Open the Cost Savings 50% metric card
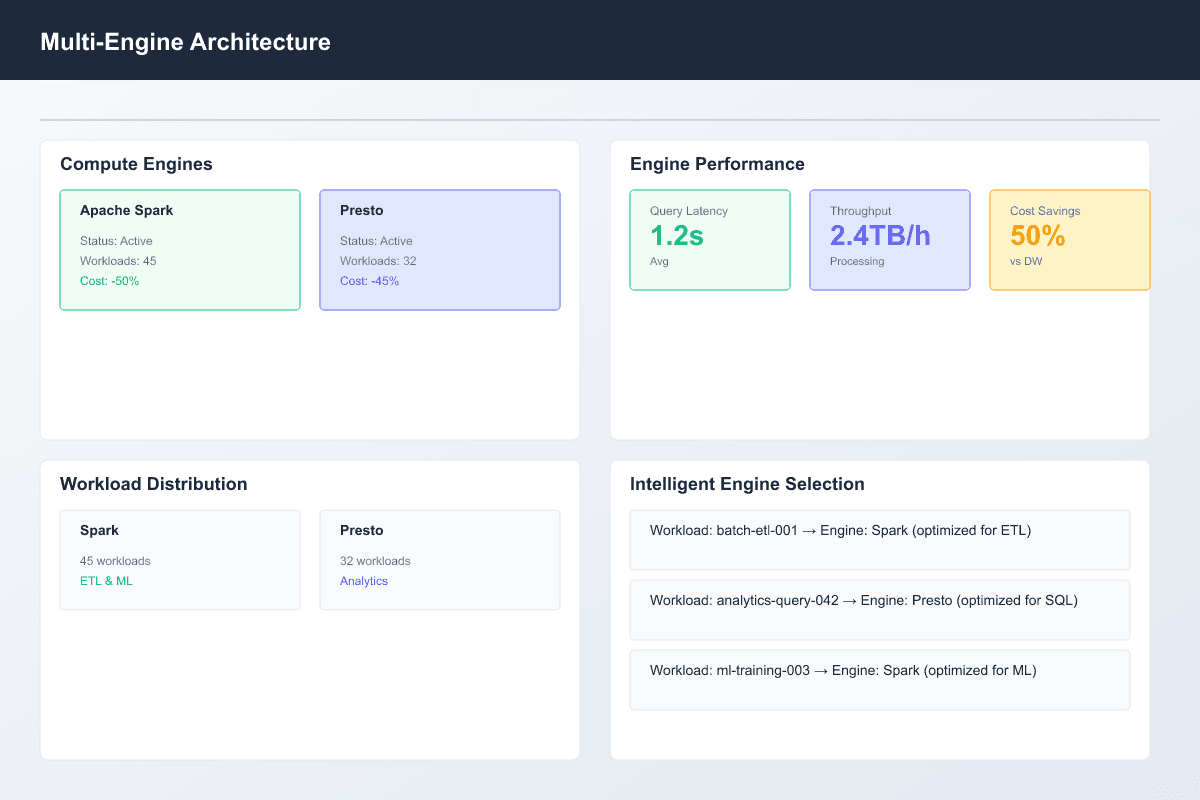Screen dimensions: 1200x800 pos(1069,240)
